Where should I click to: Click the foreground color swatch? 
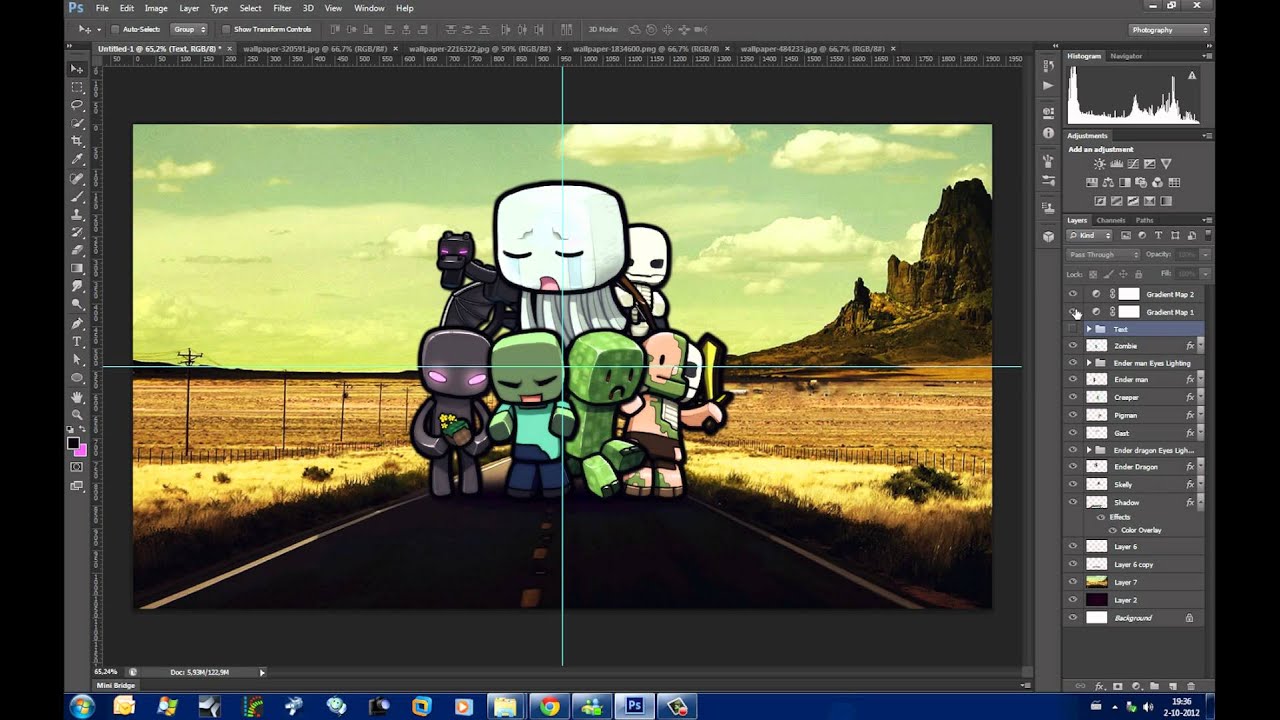73,443
